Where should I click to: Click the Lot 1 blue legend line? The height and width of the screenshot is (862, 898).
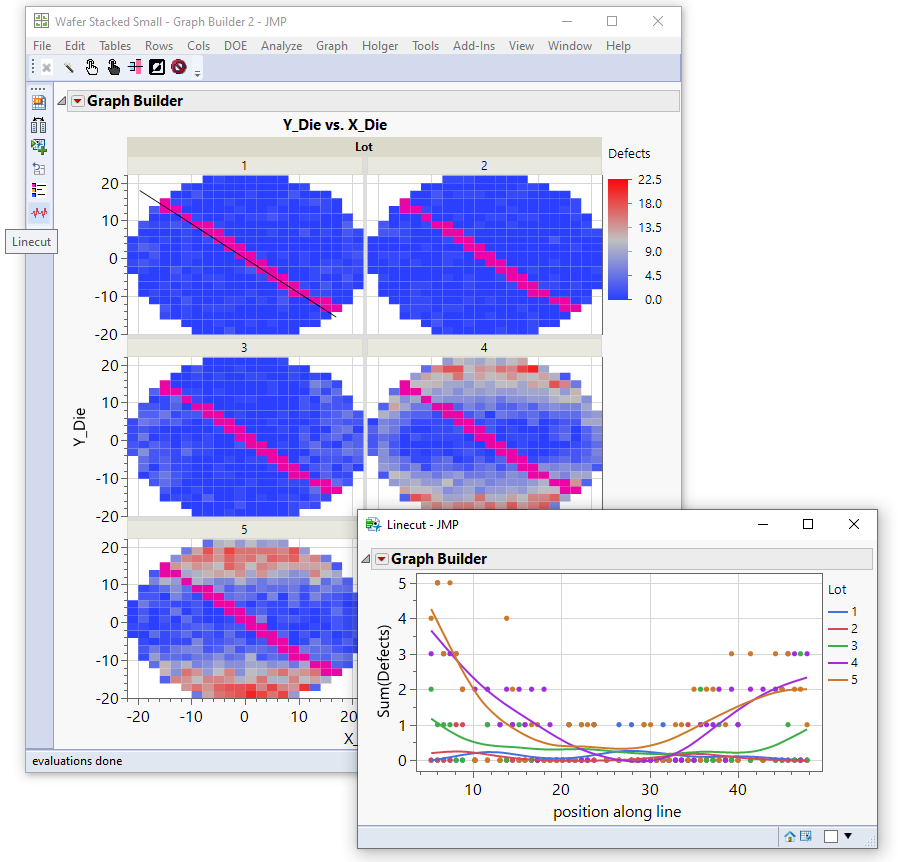pyautogui.click(x=837, y=612)
